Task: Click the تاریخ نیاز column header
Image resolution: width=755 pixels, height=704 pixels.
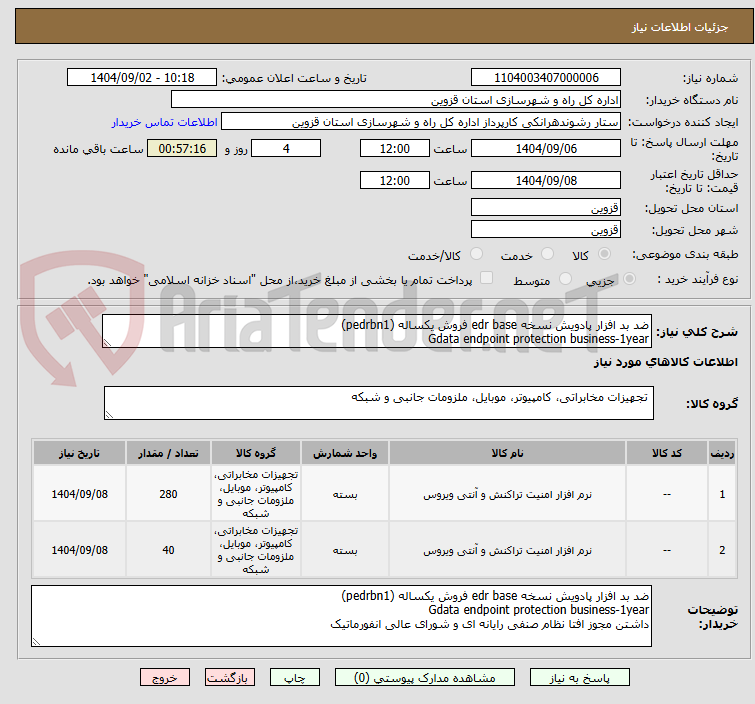Action: pos(79,453)
